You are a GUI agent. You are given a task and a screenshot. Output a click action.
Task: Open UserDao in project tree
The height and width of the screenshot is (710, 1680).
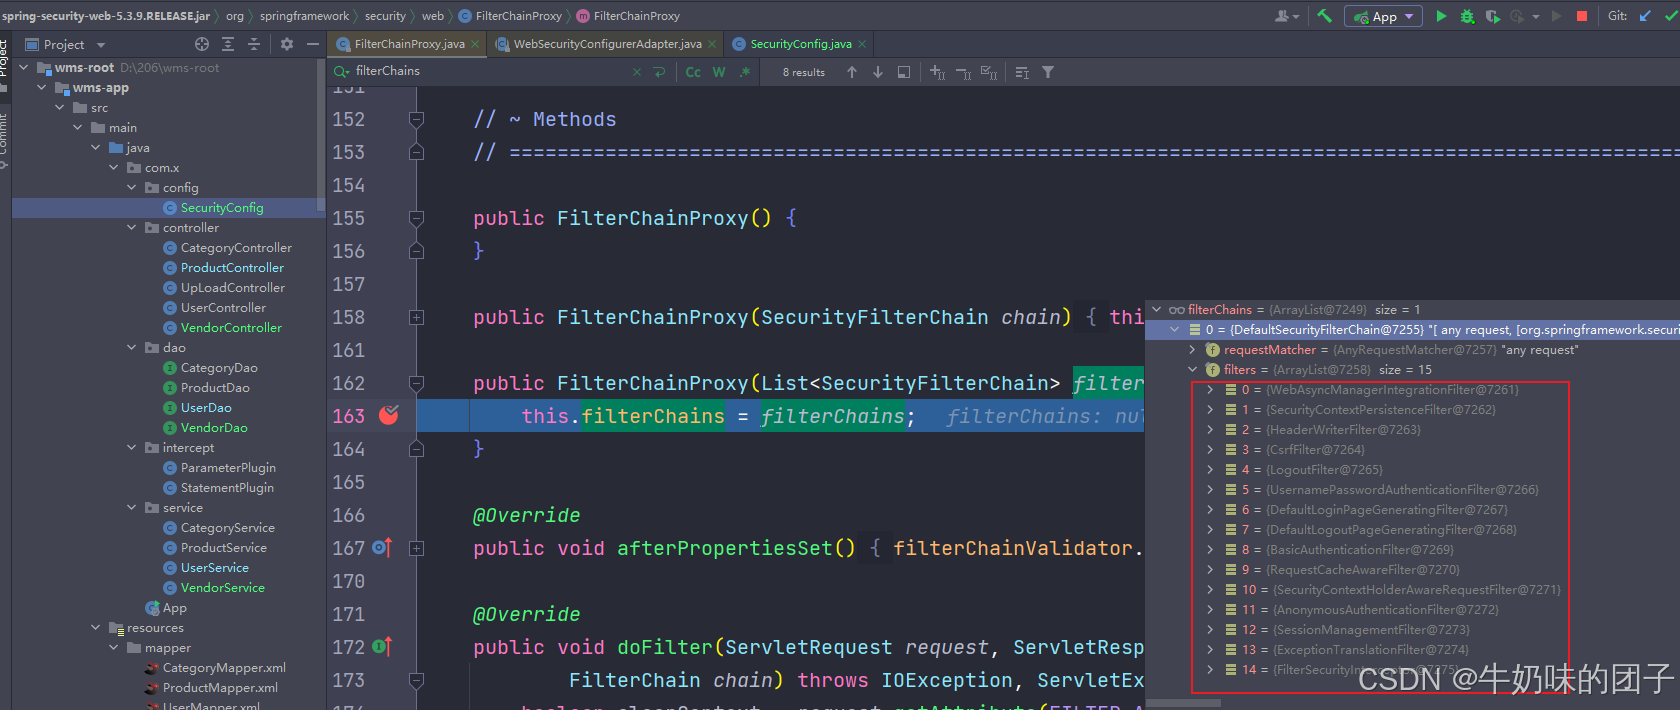coord(206,408)
